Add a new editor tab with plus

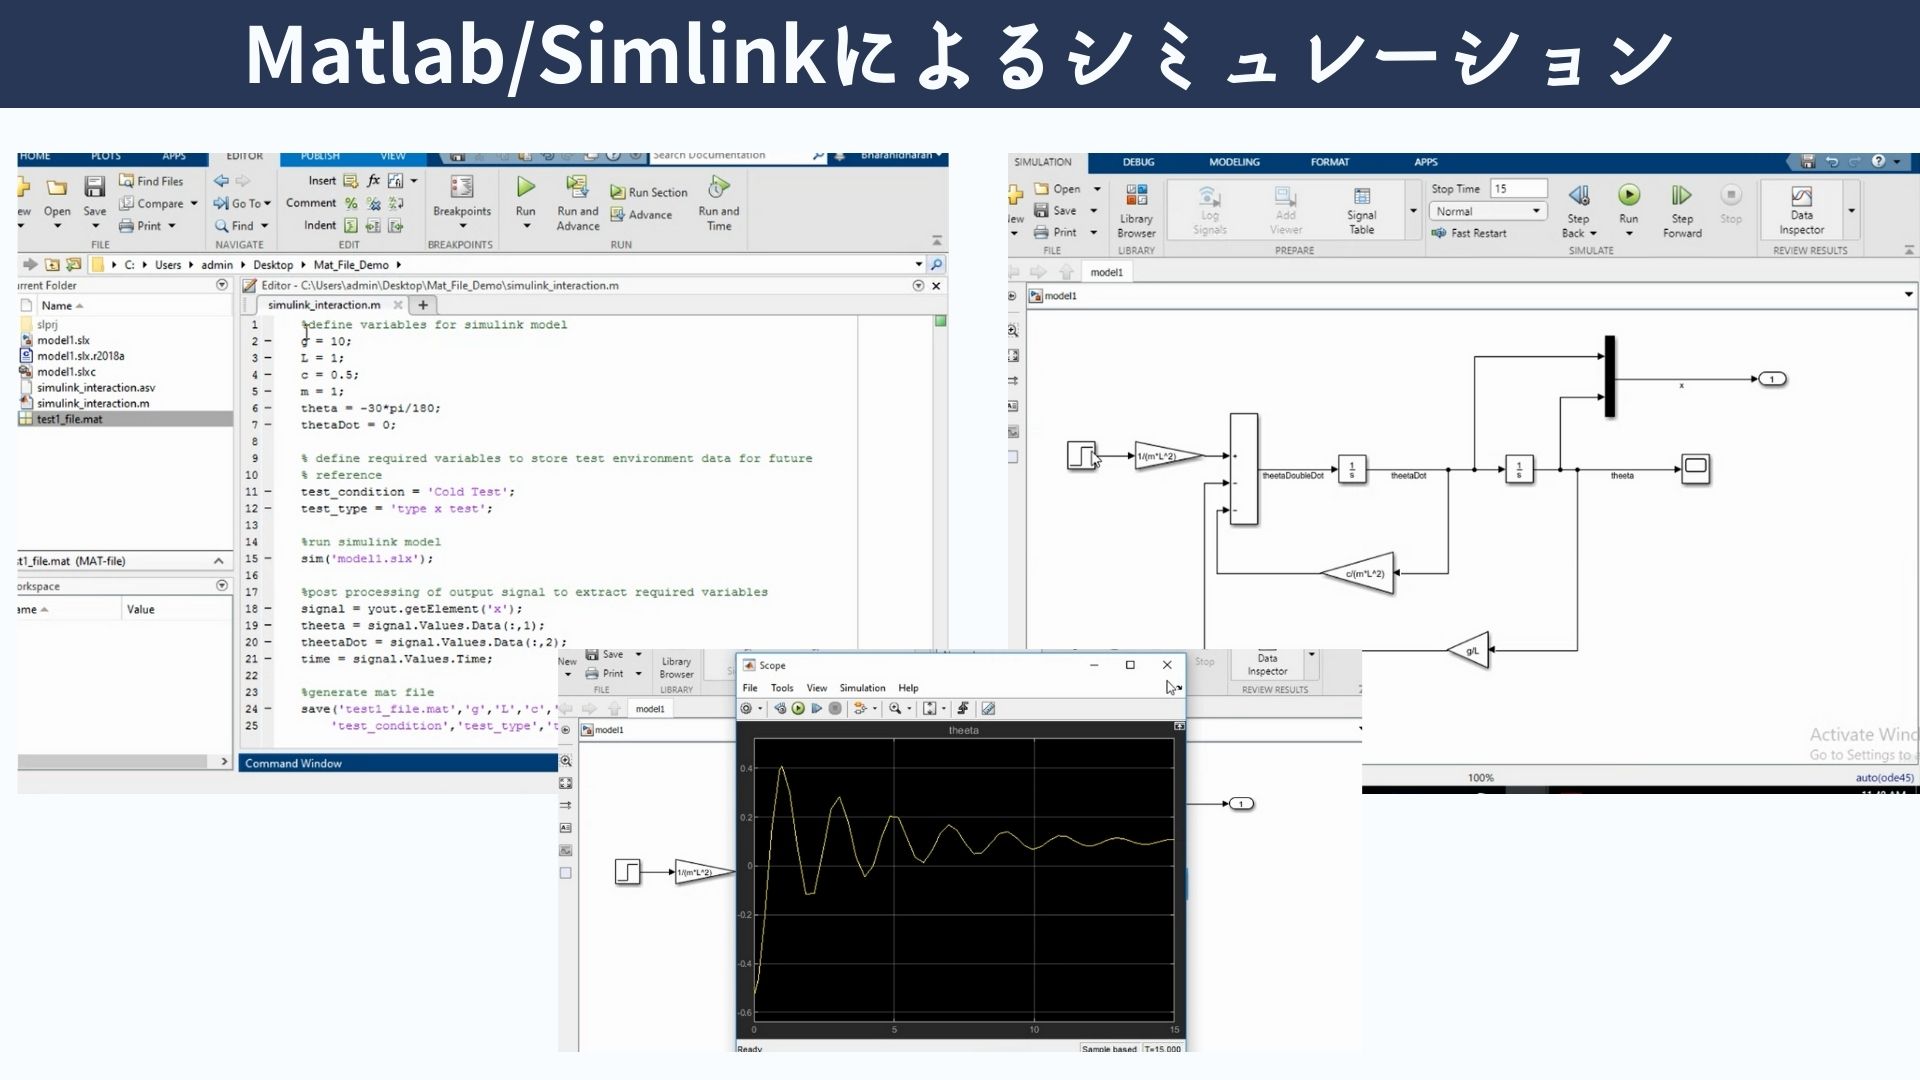pos(423,305)
